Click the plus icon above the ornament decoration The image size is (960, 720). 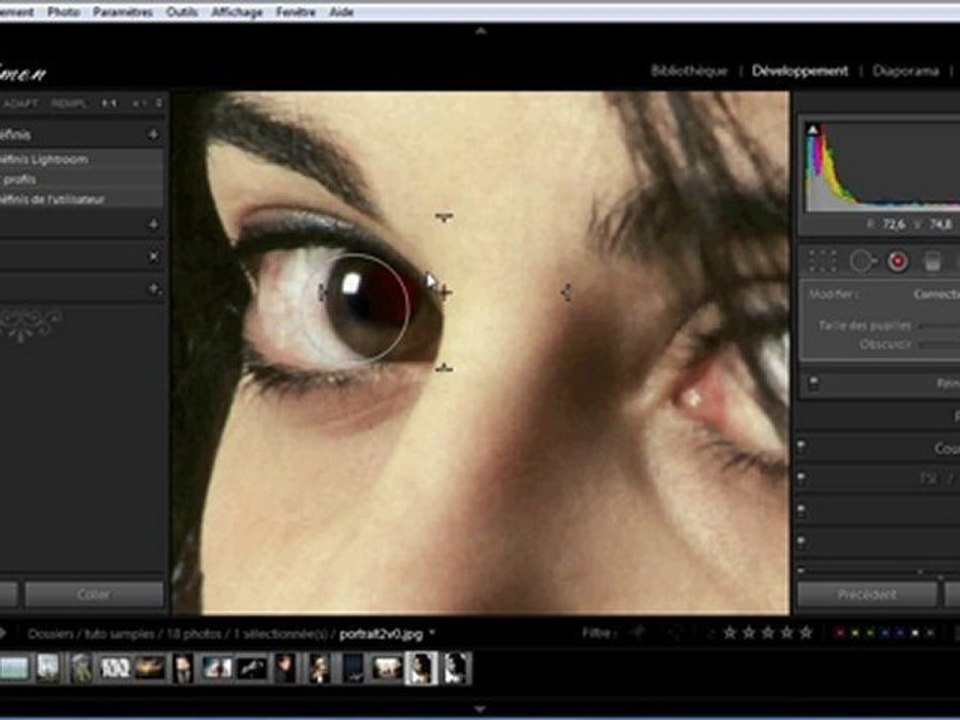(x=153, y=288)
